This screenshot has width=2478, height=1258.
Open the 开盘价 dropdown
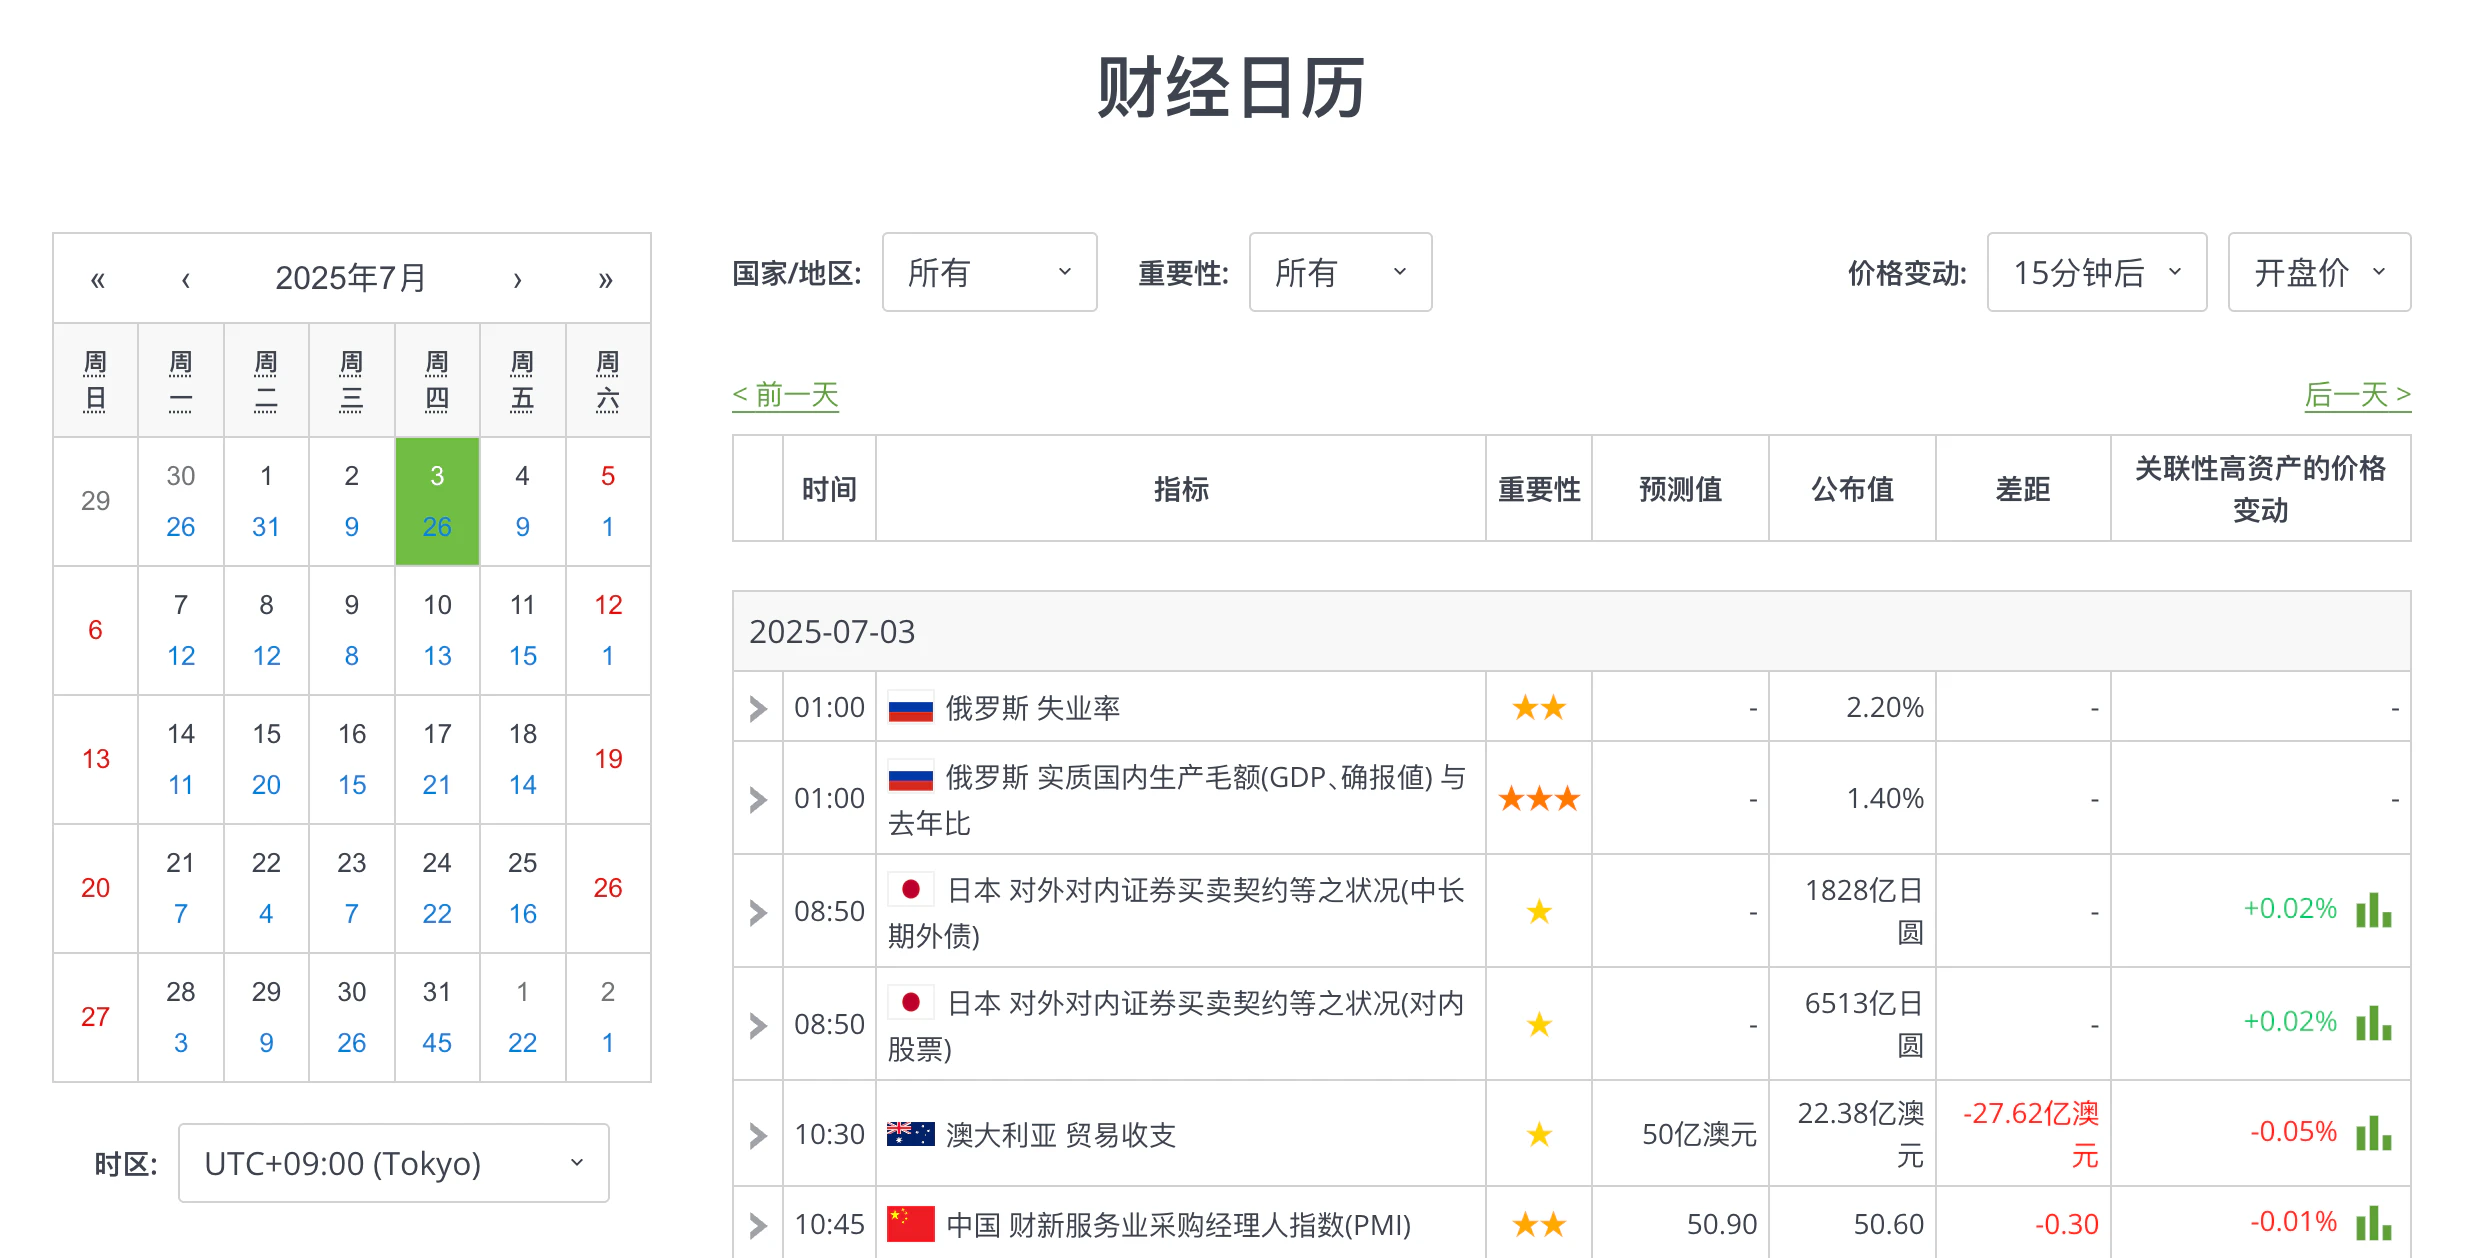tap(2318, 272)
